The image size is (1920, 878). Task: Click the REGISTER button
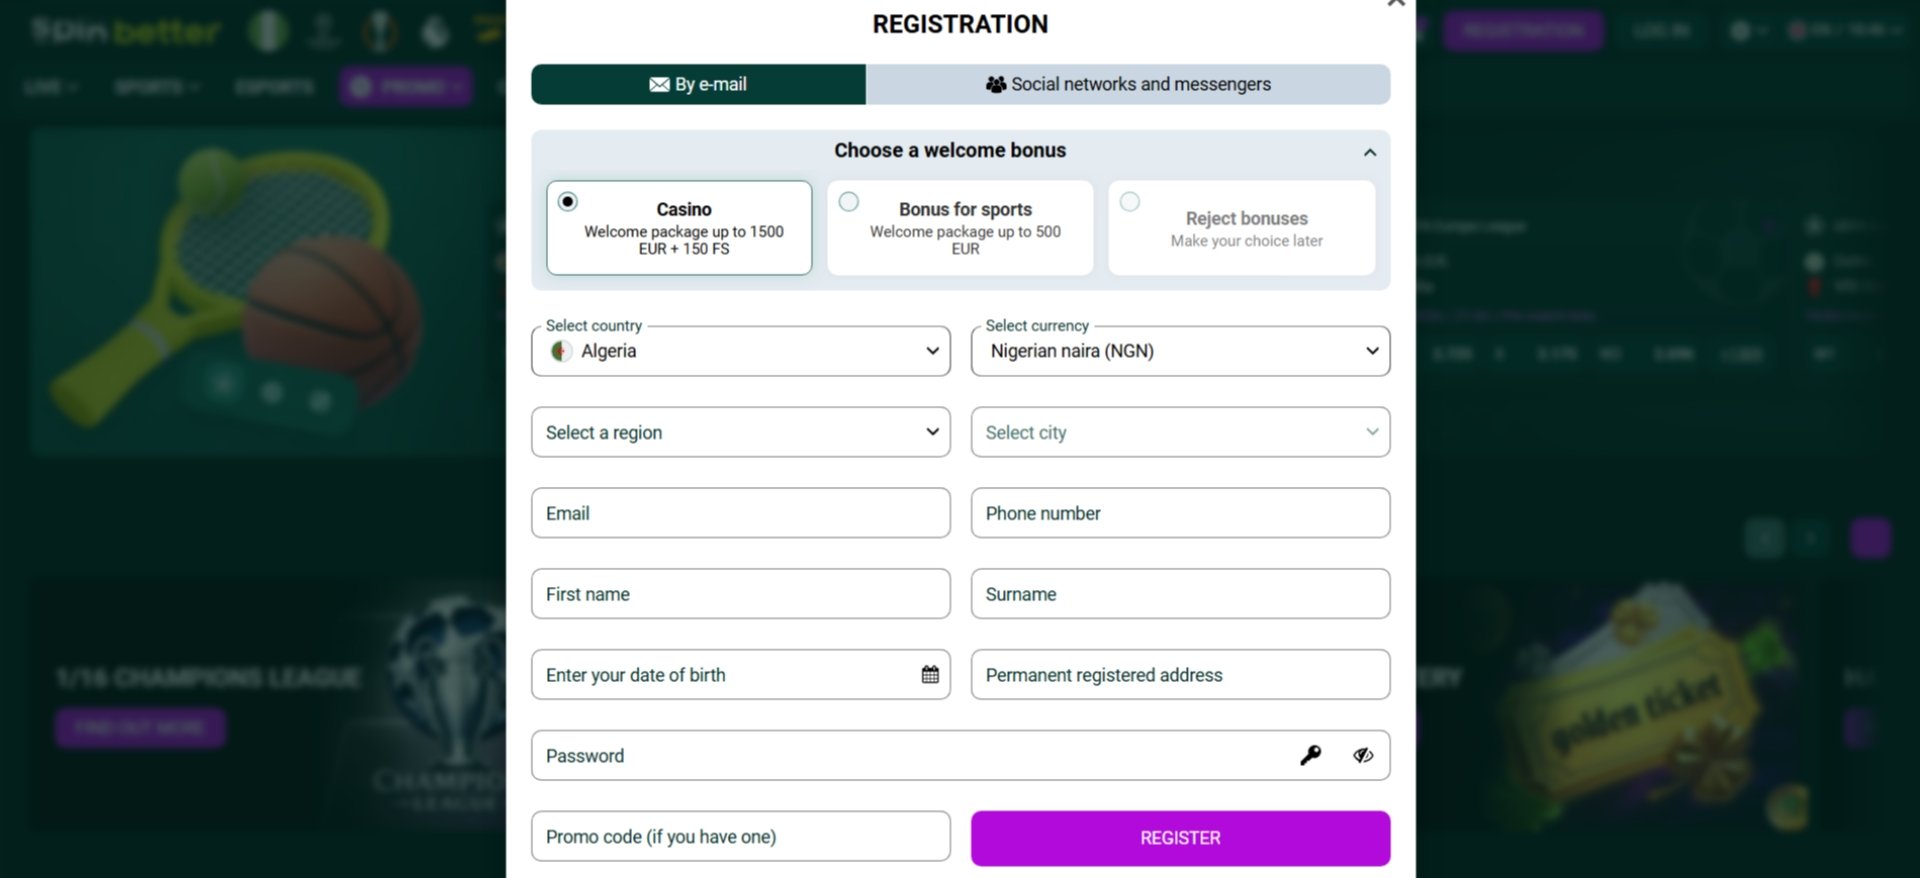[x=1180, y=837]
